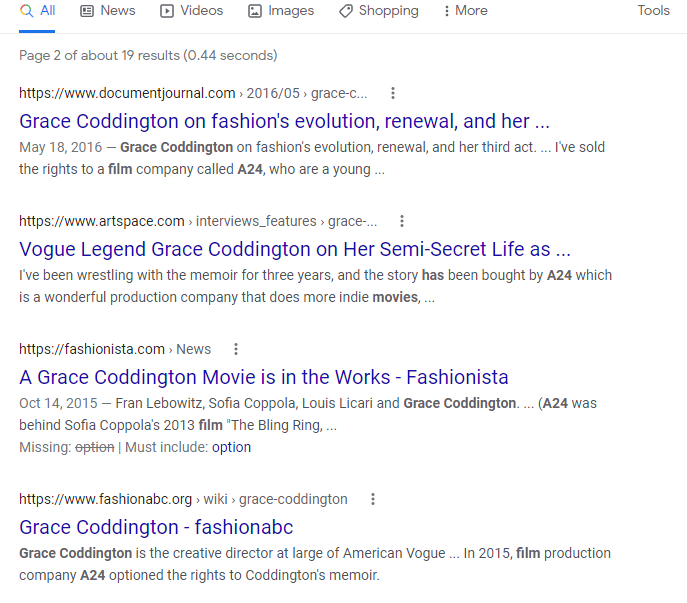Click the play icon for Videos
This screenshot has width=687, height=603.
click(x=166, y=11)
